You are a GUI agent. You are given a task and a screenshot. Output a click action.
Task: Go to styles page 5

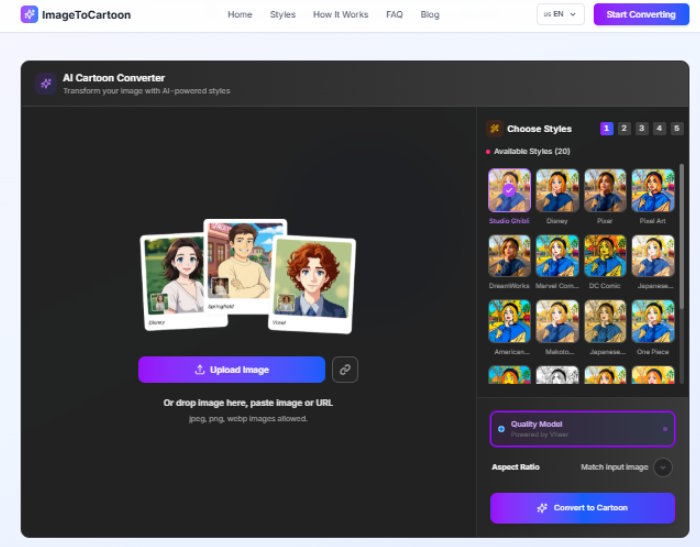click(x=677, y=129)
